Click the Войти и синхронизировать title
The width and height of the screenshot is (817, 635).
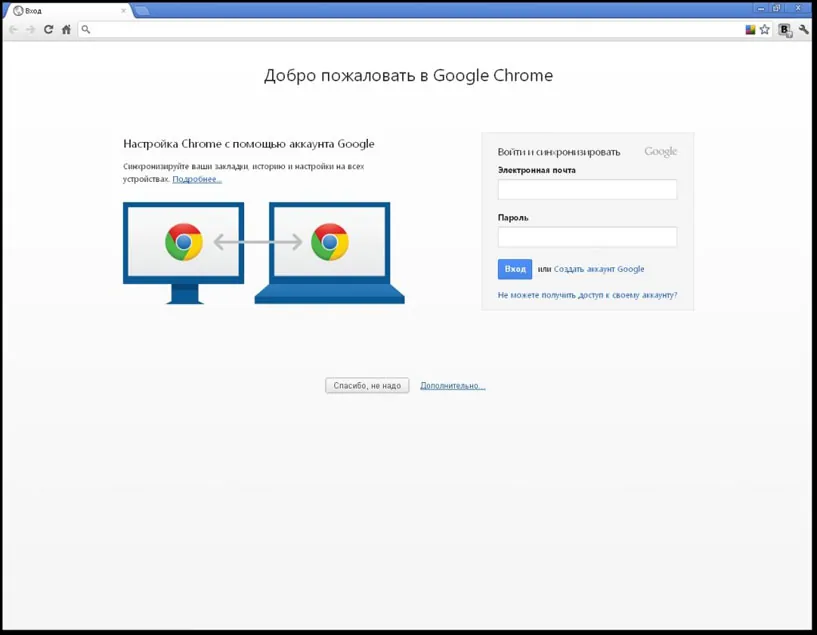pos(559,152)
